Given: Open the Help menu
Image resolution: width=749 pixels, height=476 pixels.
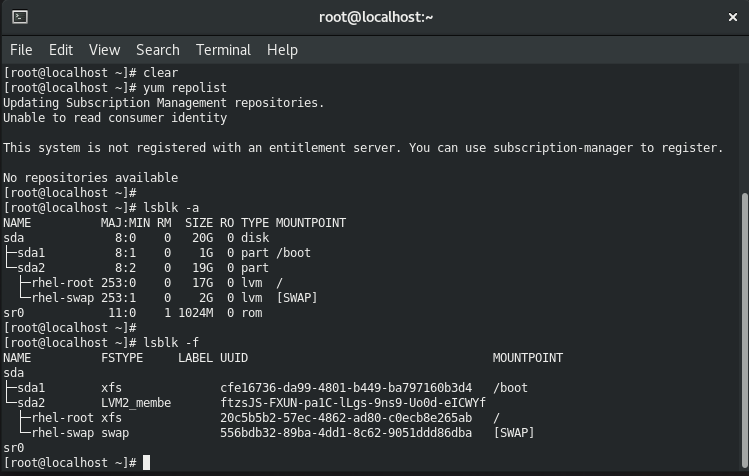Looking at the screenshot, I should click(282, 50).
